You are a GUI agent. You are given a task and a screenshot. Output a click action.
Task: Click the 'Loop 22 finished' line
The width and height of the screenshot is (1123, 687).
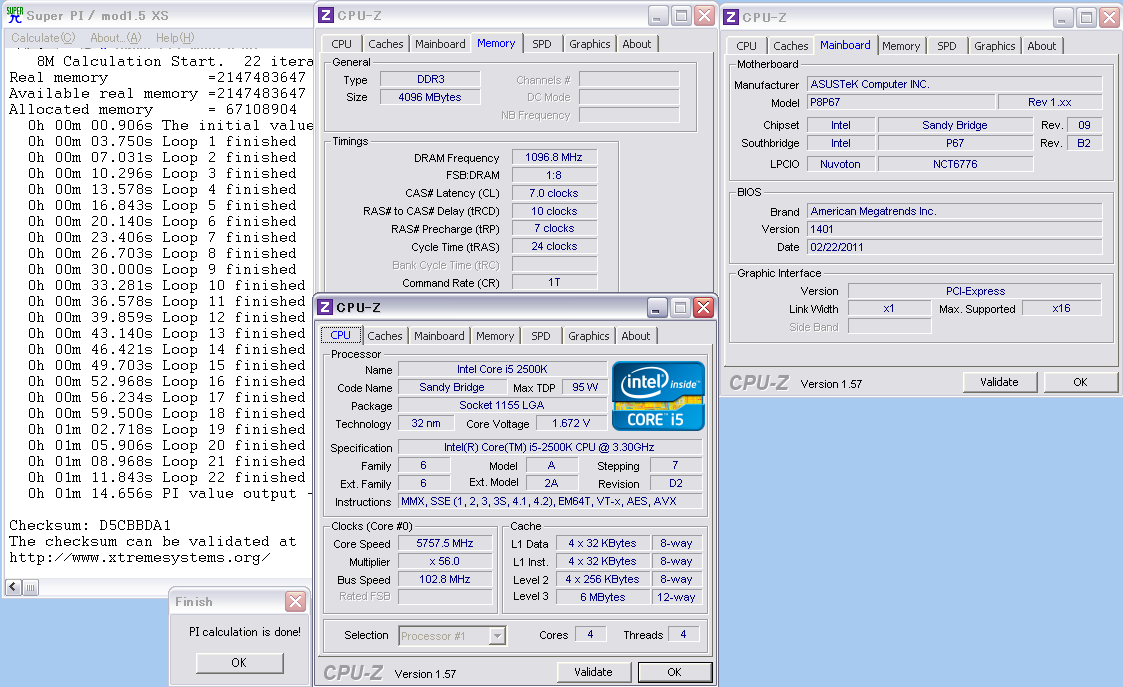click(x=166, y=478)
